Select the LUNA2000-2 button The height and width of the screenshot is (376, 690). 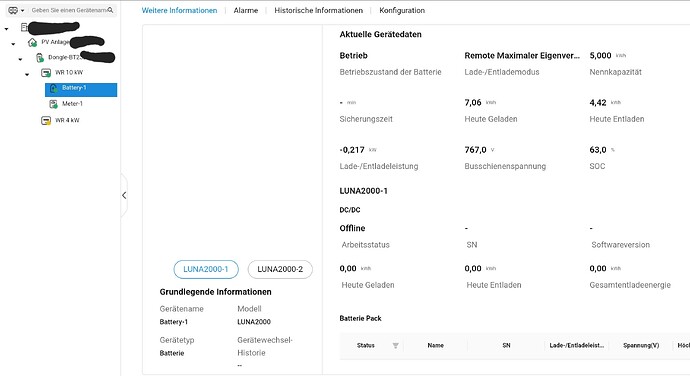pyautogui.click(x=280, y=269)
